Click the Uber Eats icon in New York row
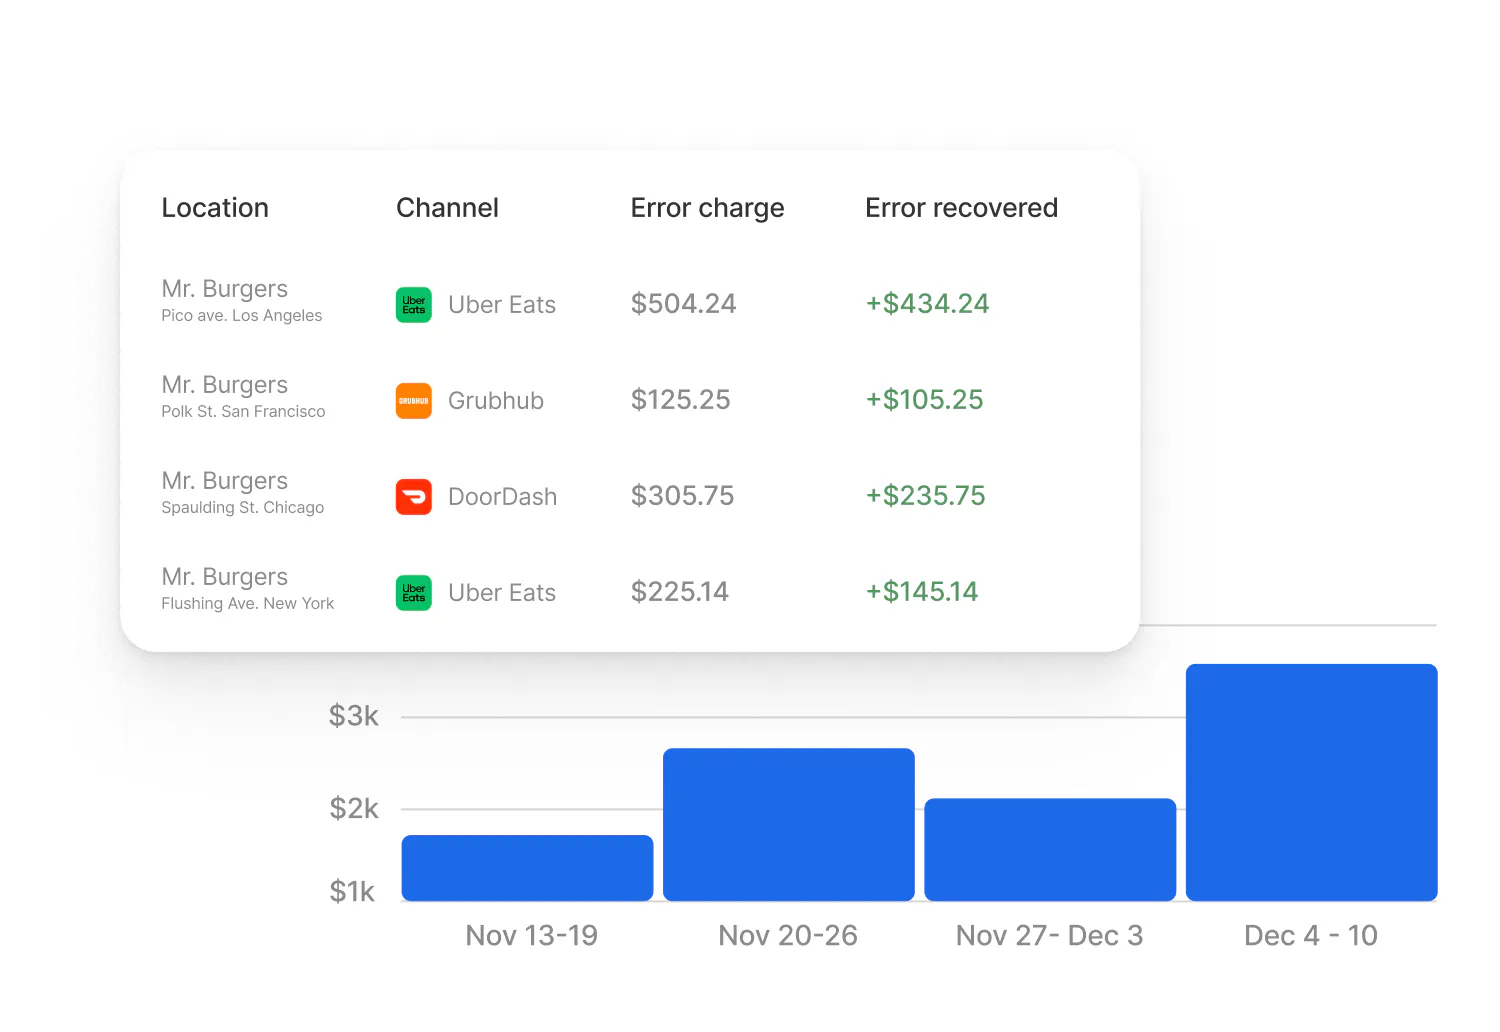Image resolution: width=1500 pixels, height=1032 pixels. [413, 593]
